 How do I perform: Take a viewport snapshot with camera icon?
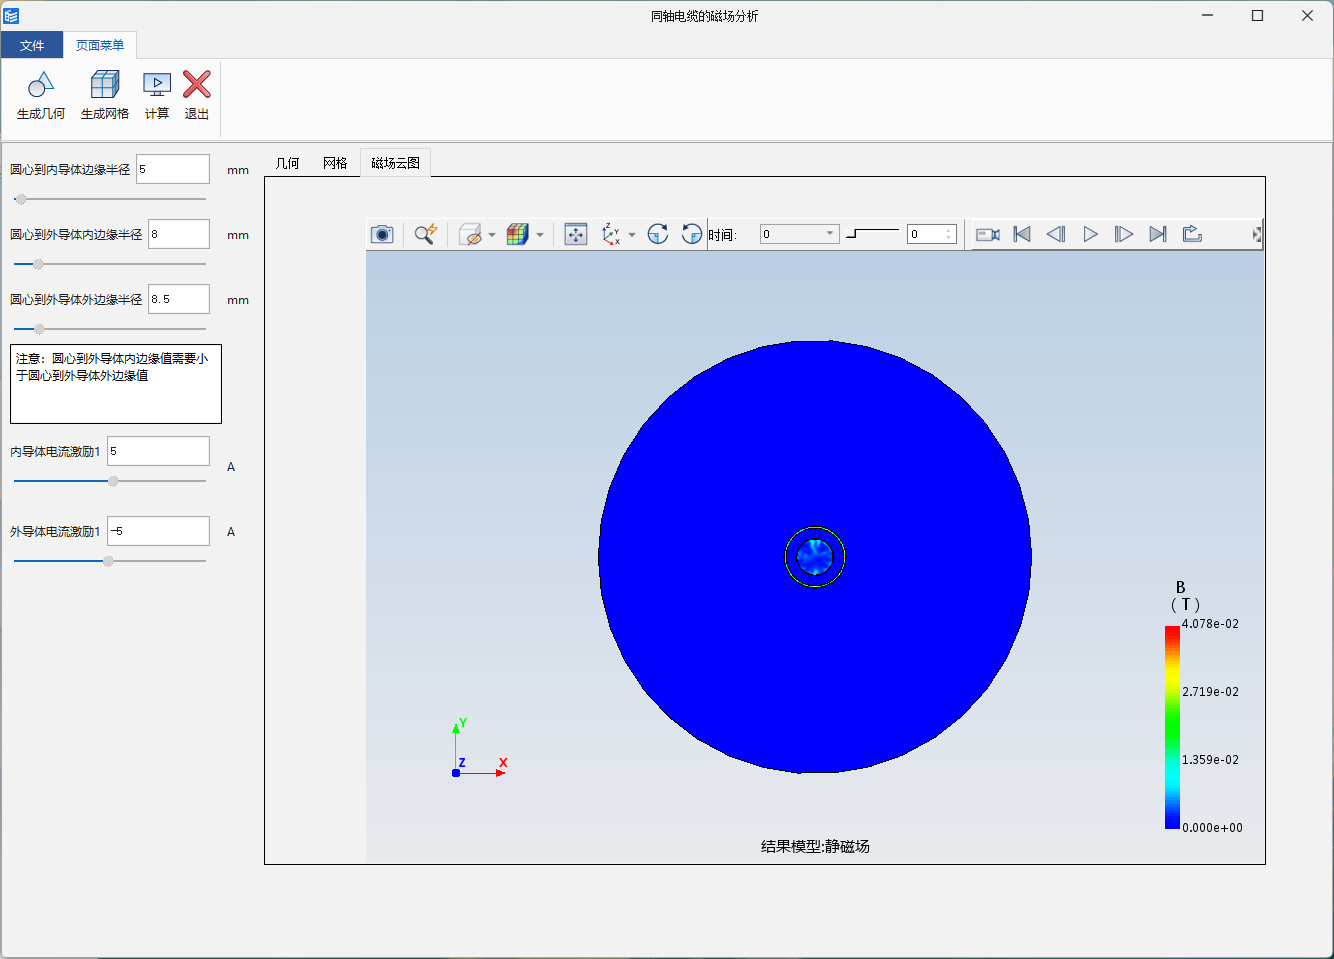tap(382, 234)
